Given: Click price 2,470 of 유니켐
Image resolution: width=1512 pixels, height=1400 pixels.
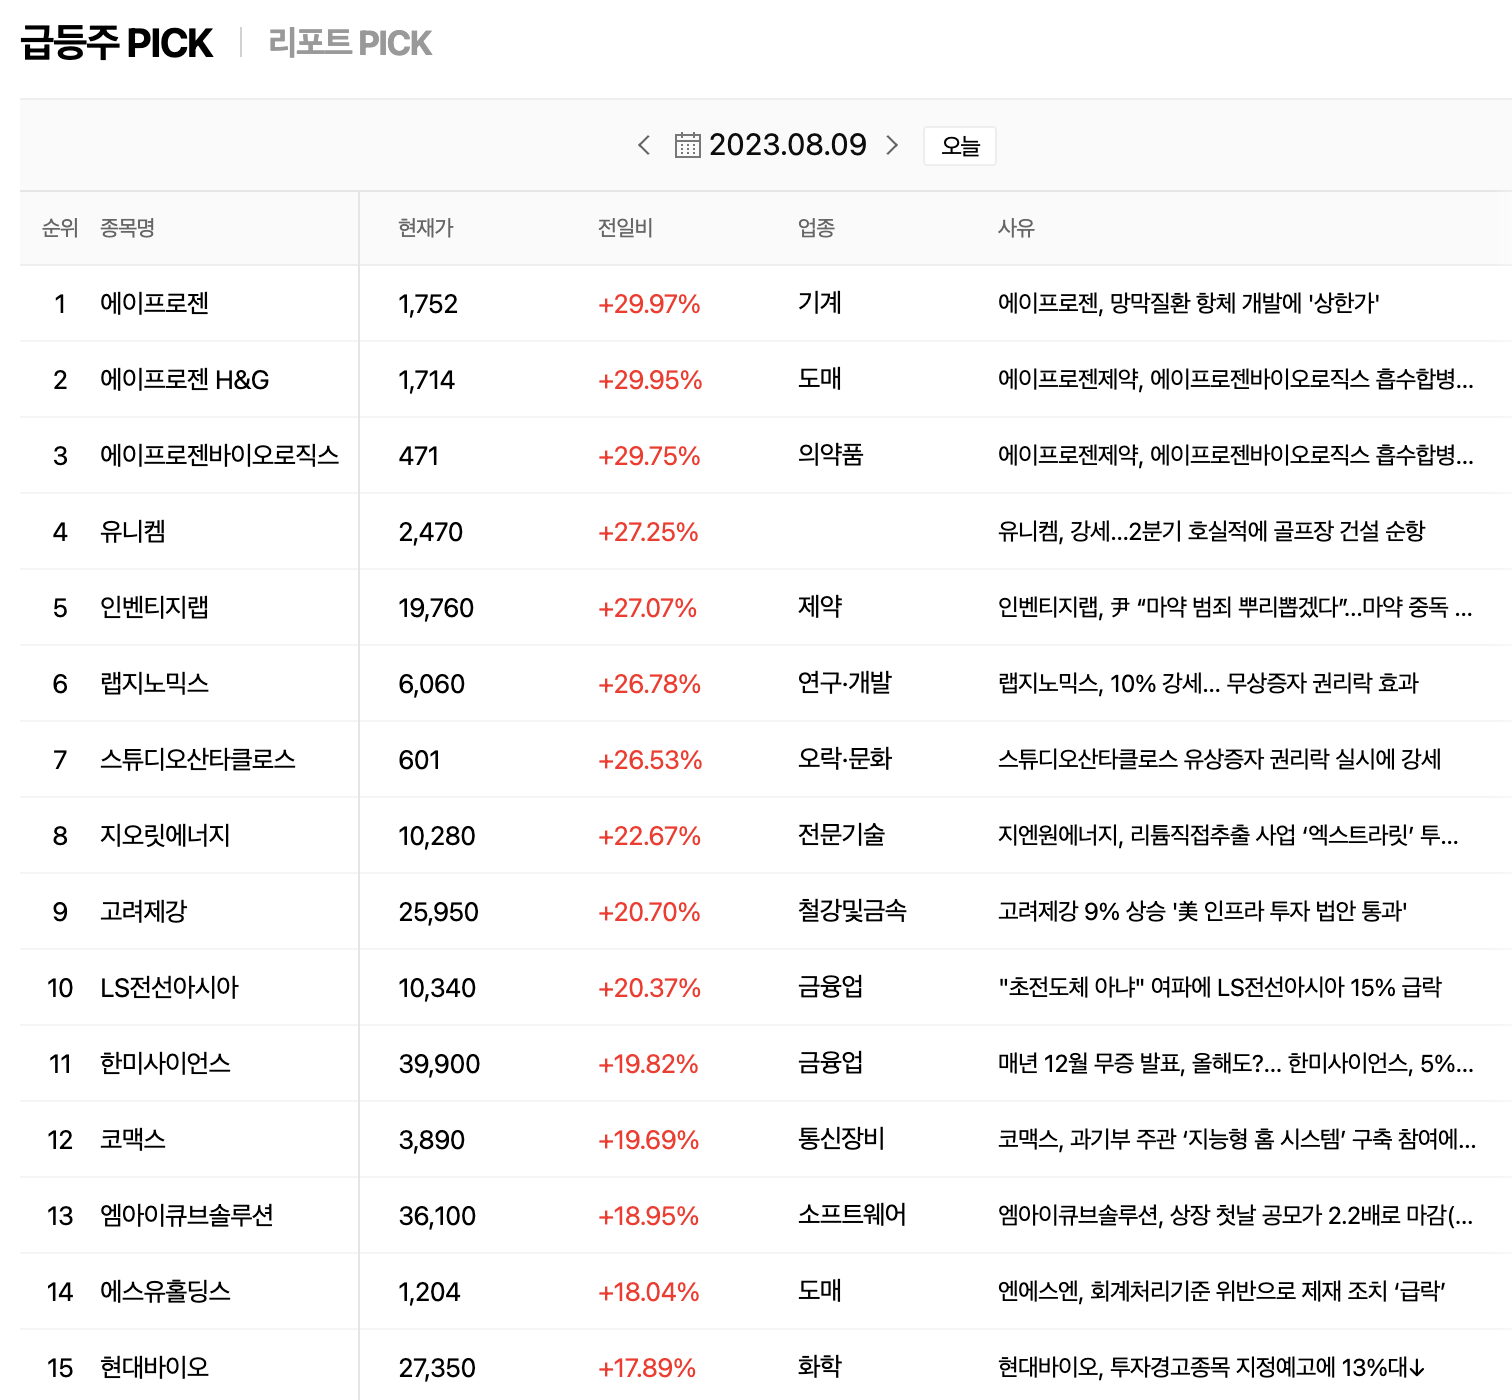Looking at the screenshot, I should coord(431,532).
